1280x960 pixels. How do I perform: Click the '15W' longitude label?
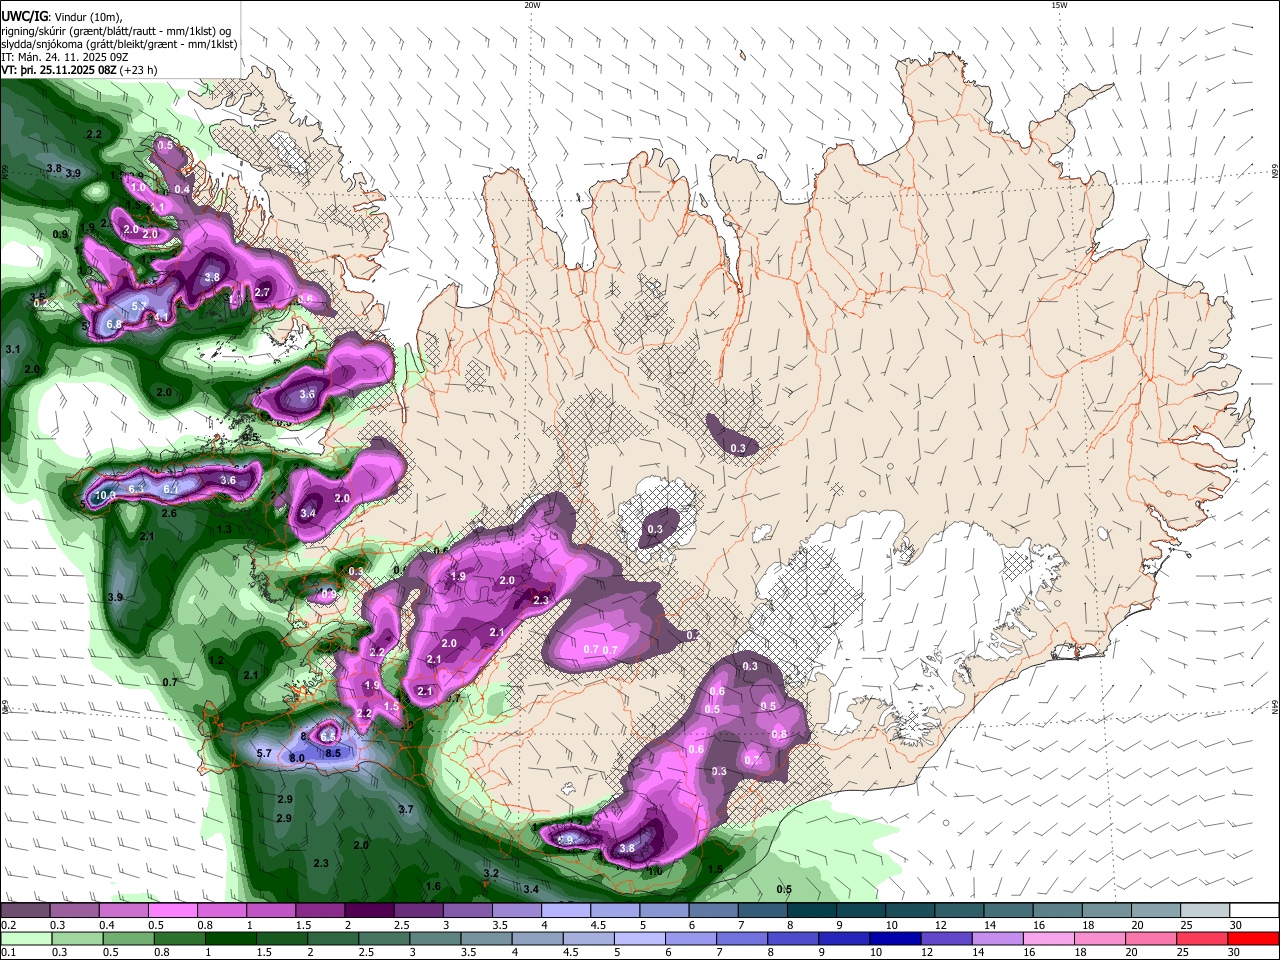(1059, 5)
